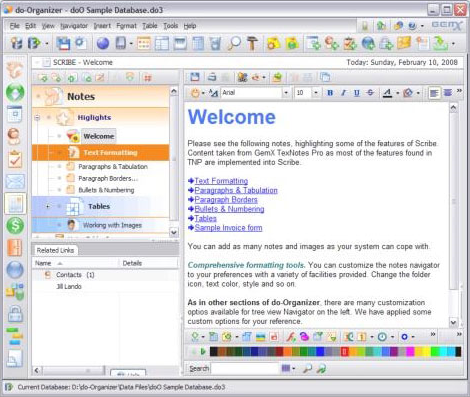The height and width of the screenshot is (397, 470).
Task: Click the find magnifier next to Search box
Action: (307, 368)
